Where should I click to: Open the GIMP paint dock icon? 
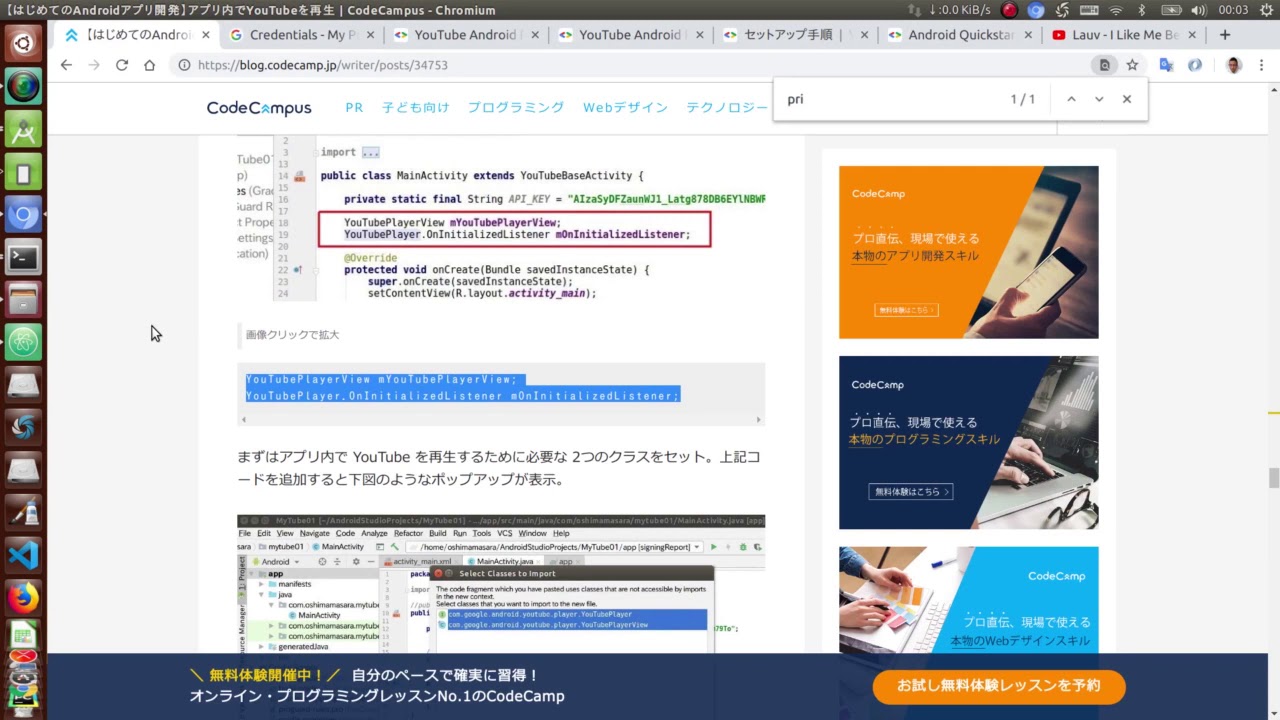[23, 513]
